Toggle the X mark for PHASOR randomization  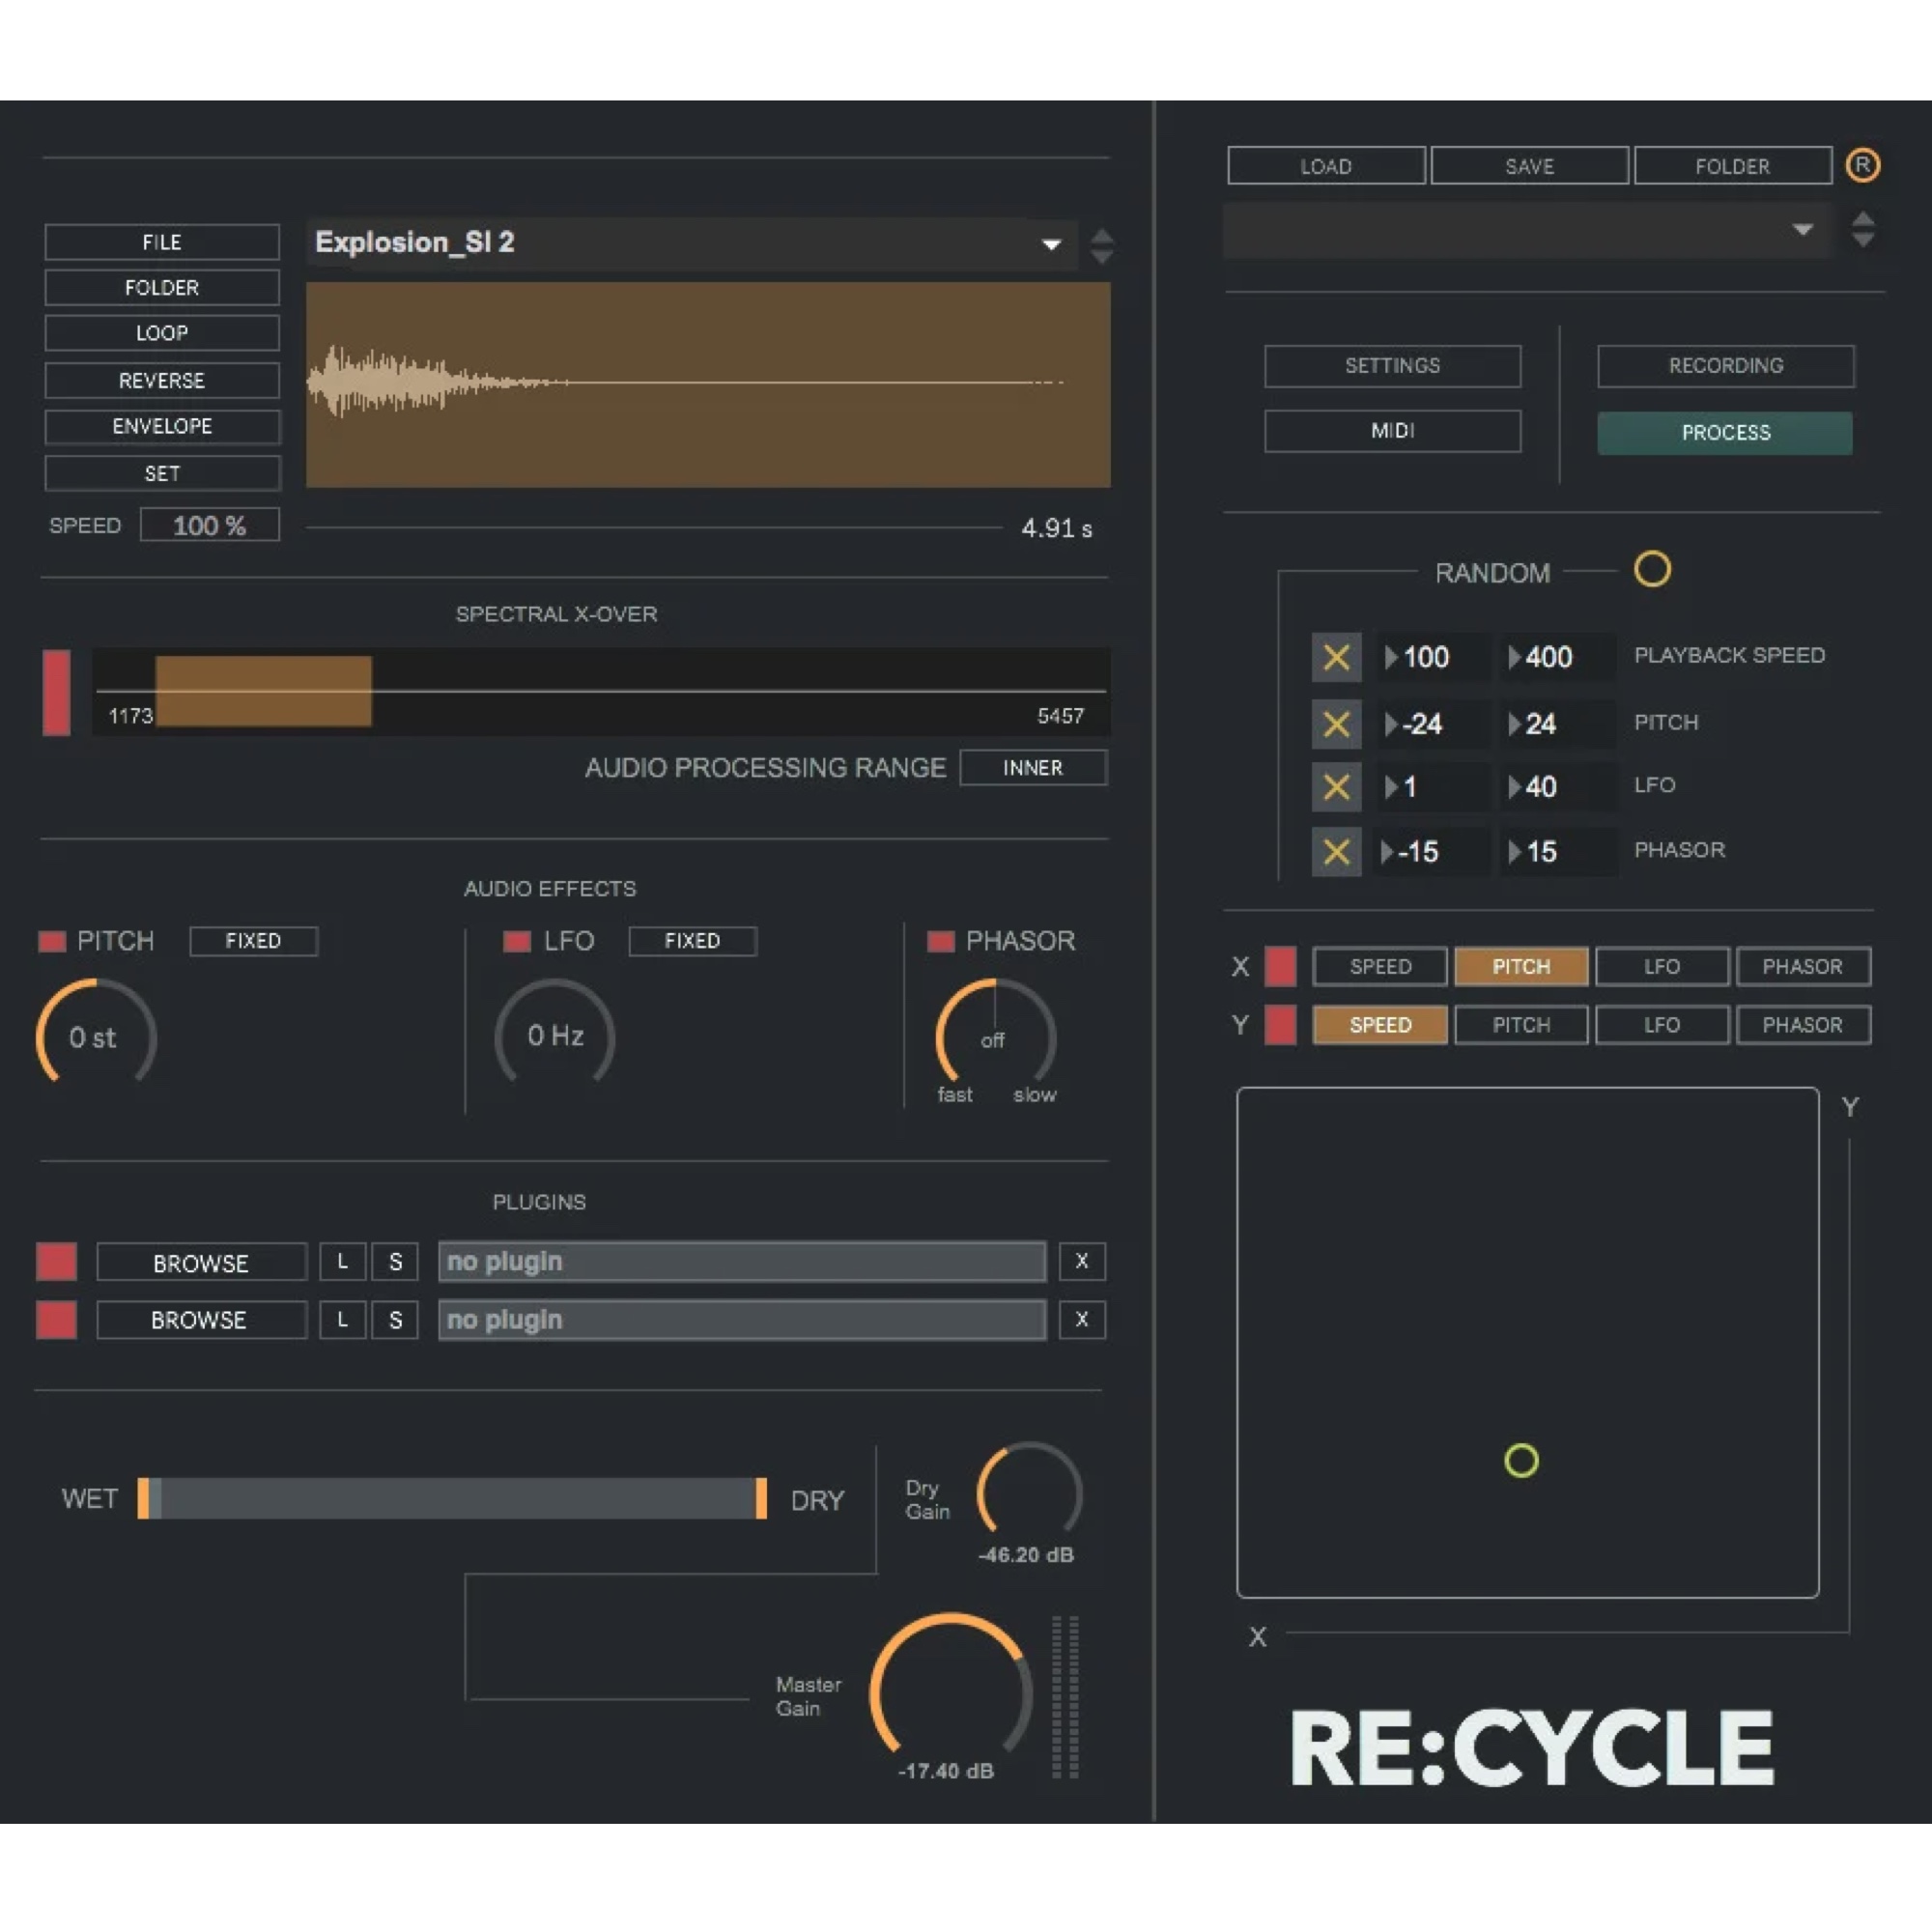(x=1336, y=852)
